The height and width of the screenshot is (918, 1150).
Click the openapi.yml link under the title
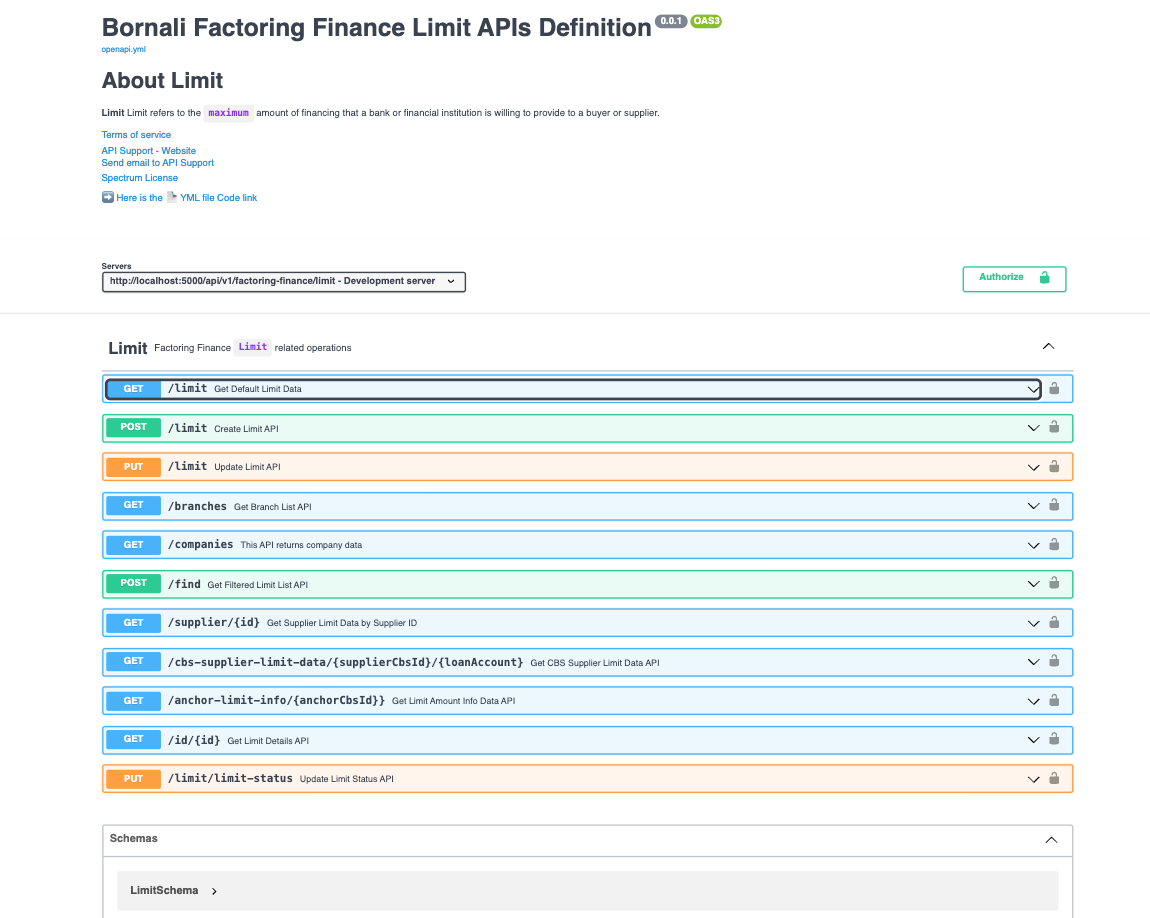122,47
